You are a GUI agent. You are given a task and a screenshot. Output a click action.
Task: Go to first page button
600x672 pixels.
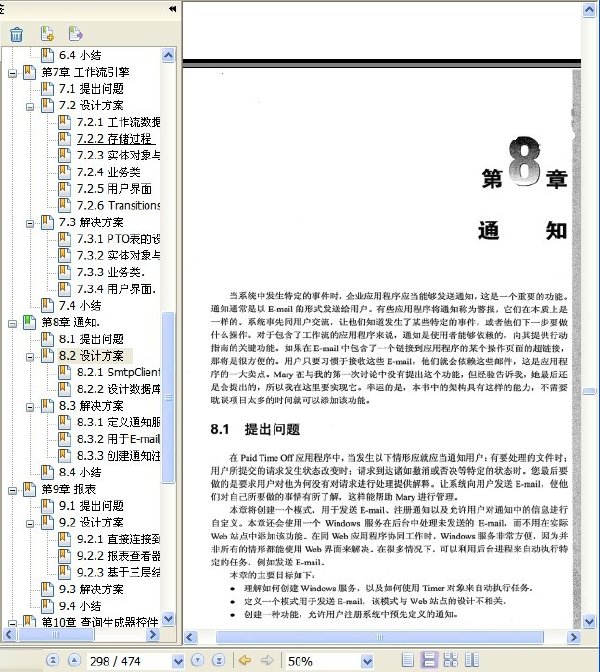pyautogui.click(x=53, y=660)
